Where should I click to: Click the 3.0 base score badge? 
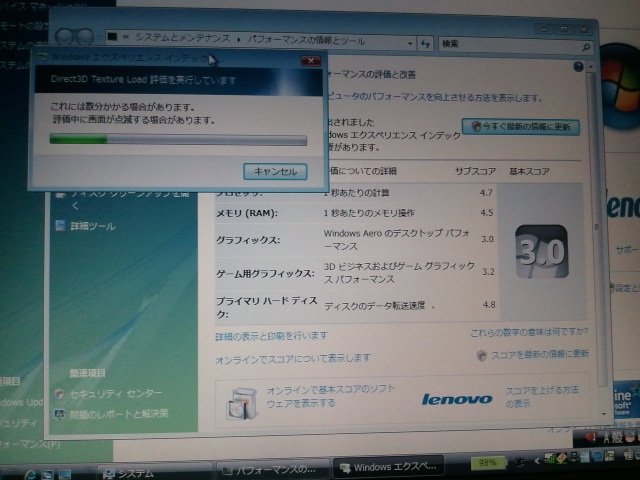coord(542,251)
